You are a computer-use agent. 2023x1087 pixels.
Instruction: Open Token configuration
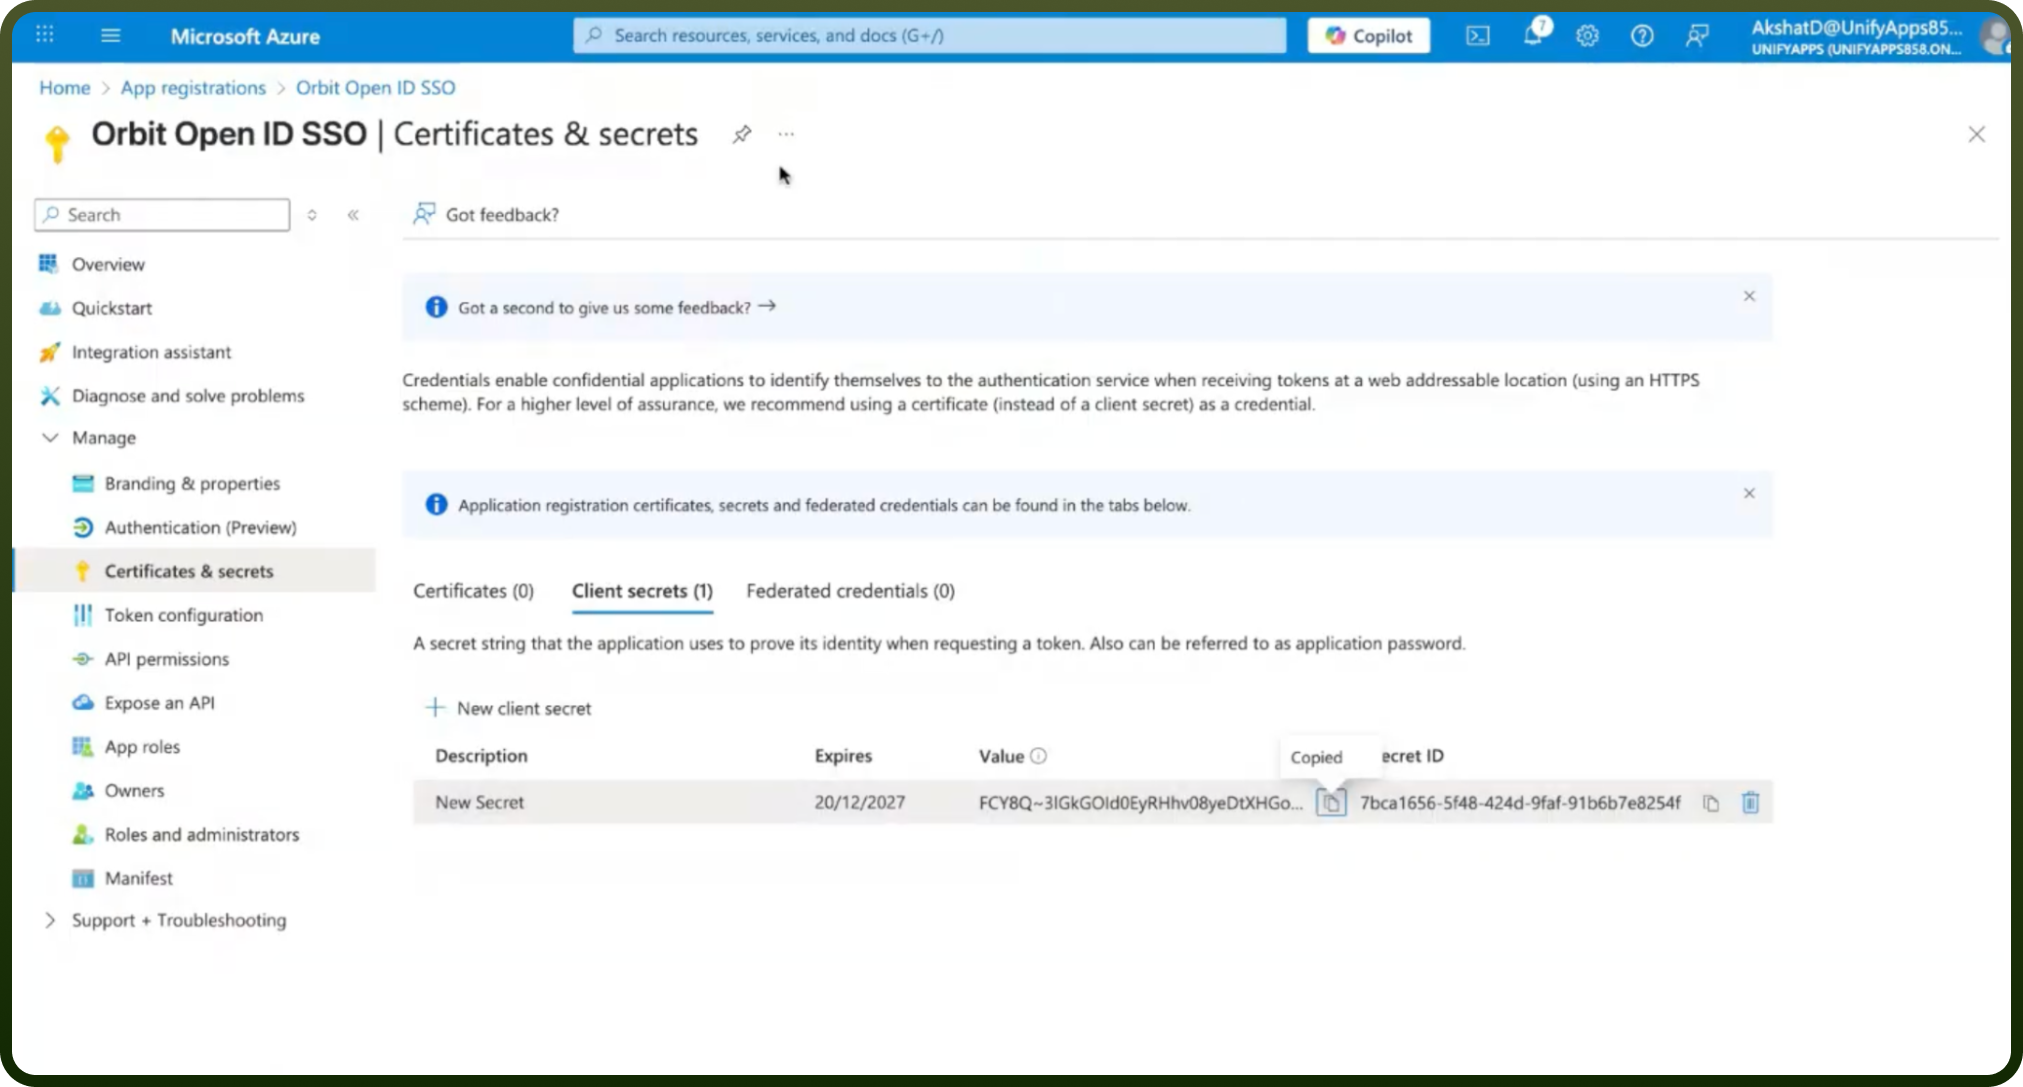183,615
